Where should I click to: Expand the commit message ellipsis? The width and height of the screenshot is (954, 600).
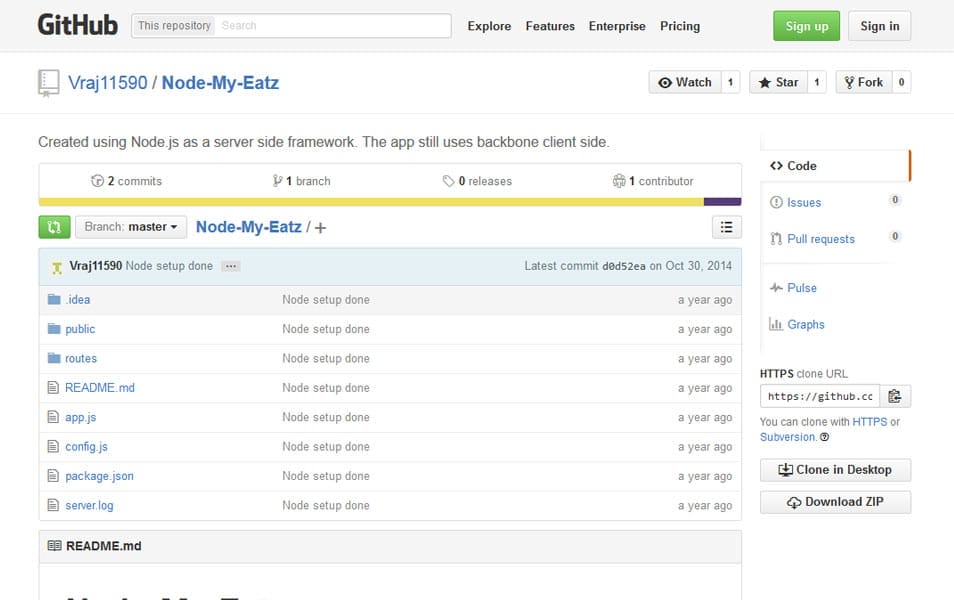(x=231, y=266)
